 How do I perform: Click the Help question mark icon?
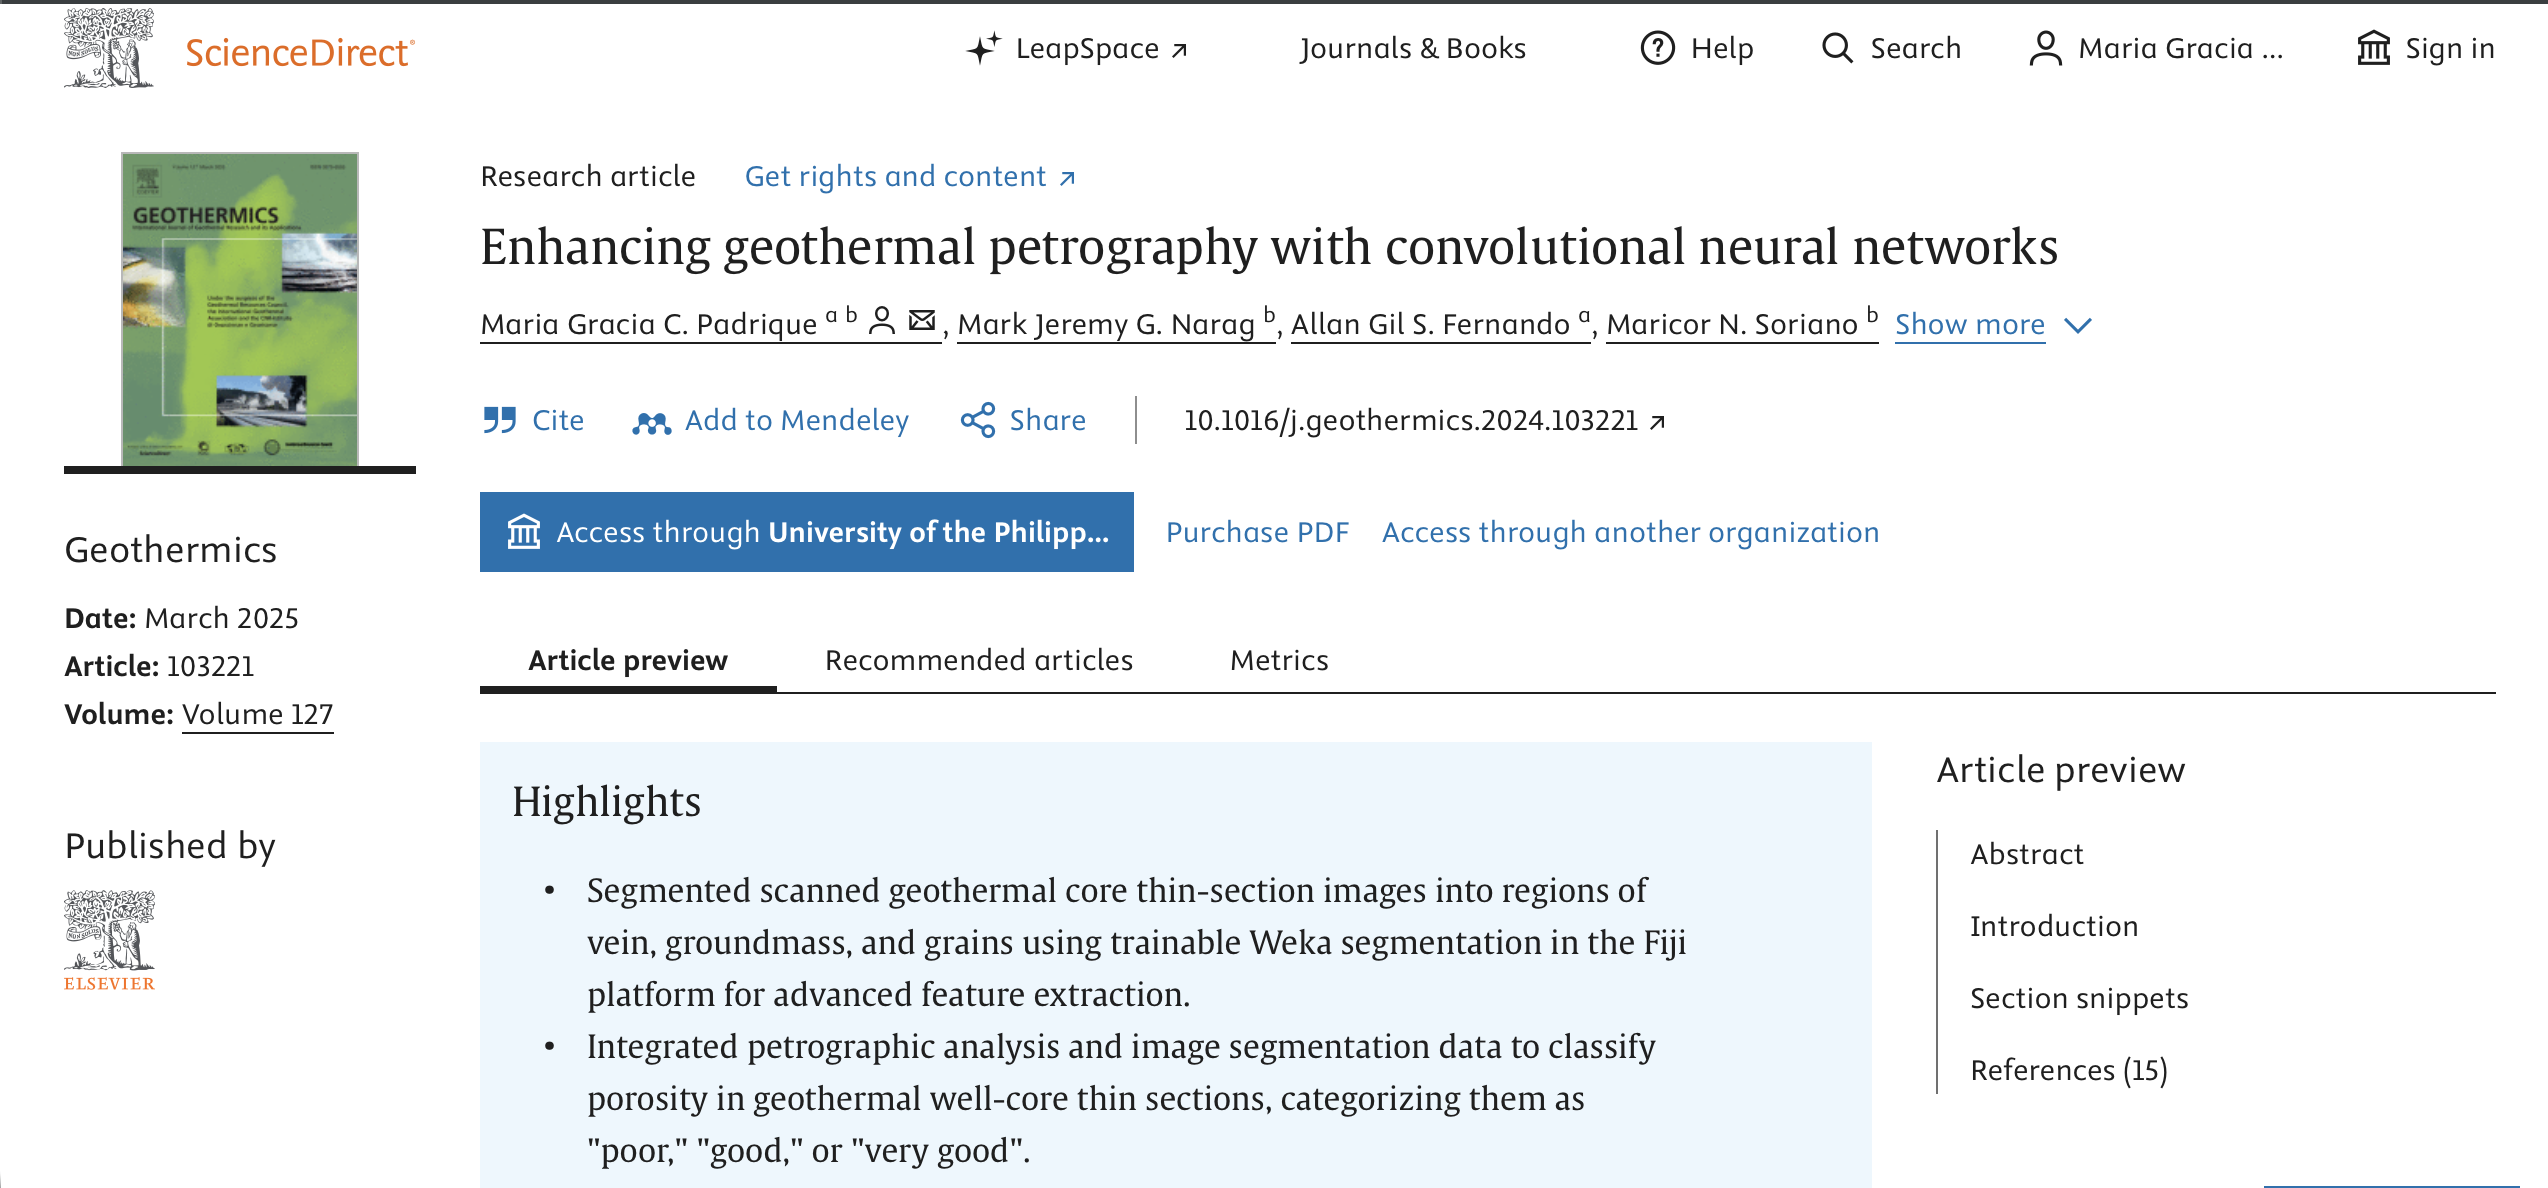tap(1657, 48)
